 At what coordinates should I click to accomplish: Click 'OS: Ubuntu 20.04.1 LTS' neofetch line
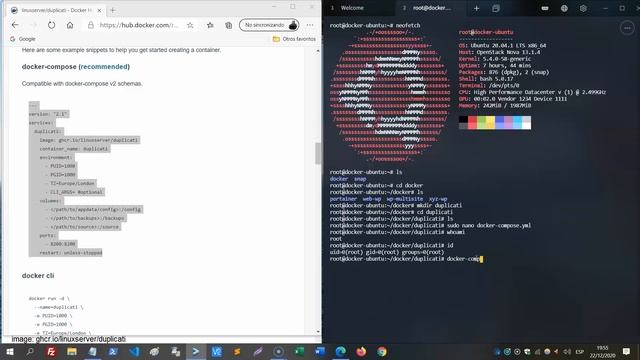coord(502,45)
